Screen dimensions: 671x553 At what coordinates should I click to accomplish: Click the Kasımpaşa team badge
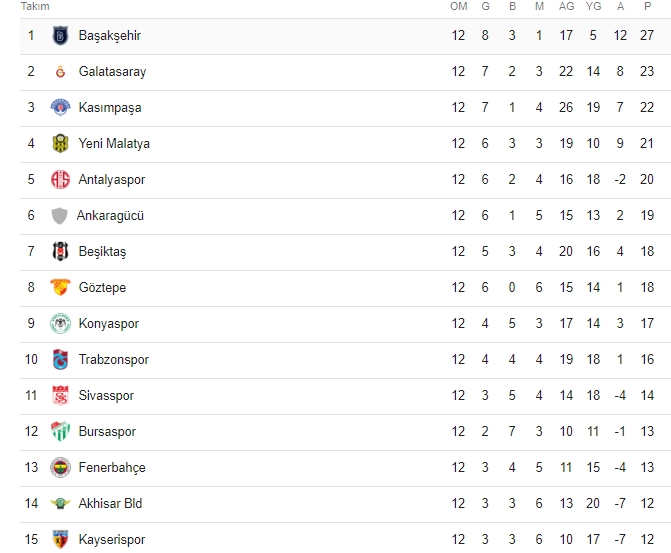coord(60,108)
